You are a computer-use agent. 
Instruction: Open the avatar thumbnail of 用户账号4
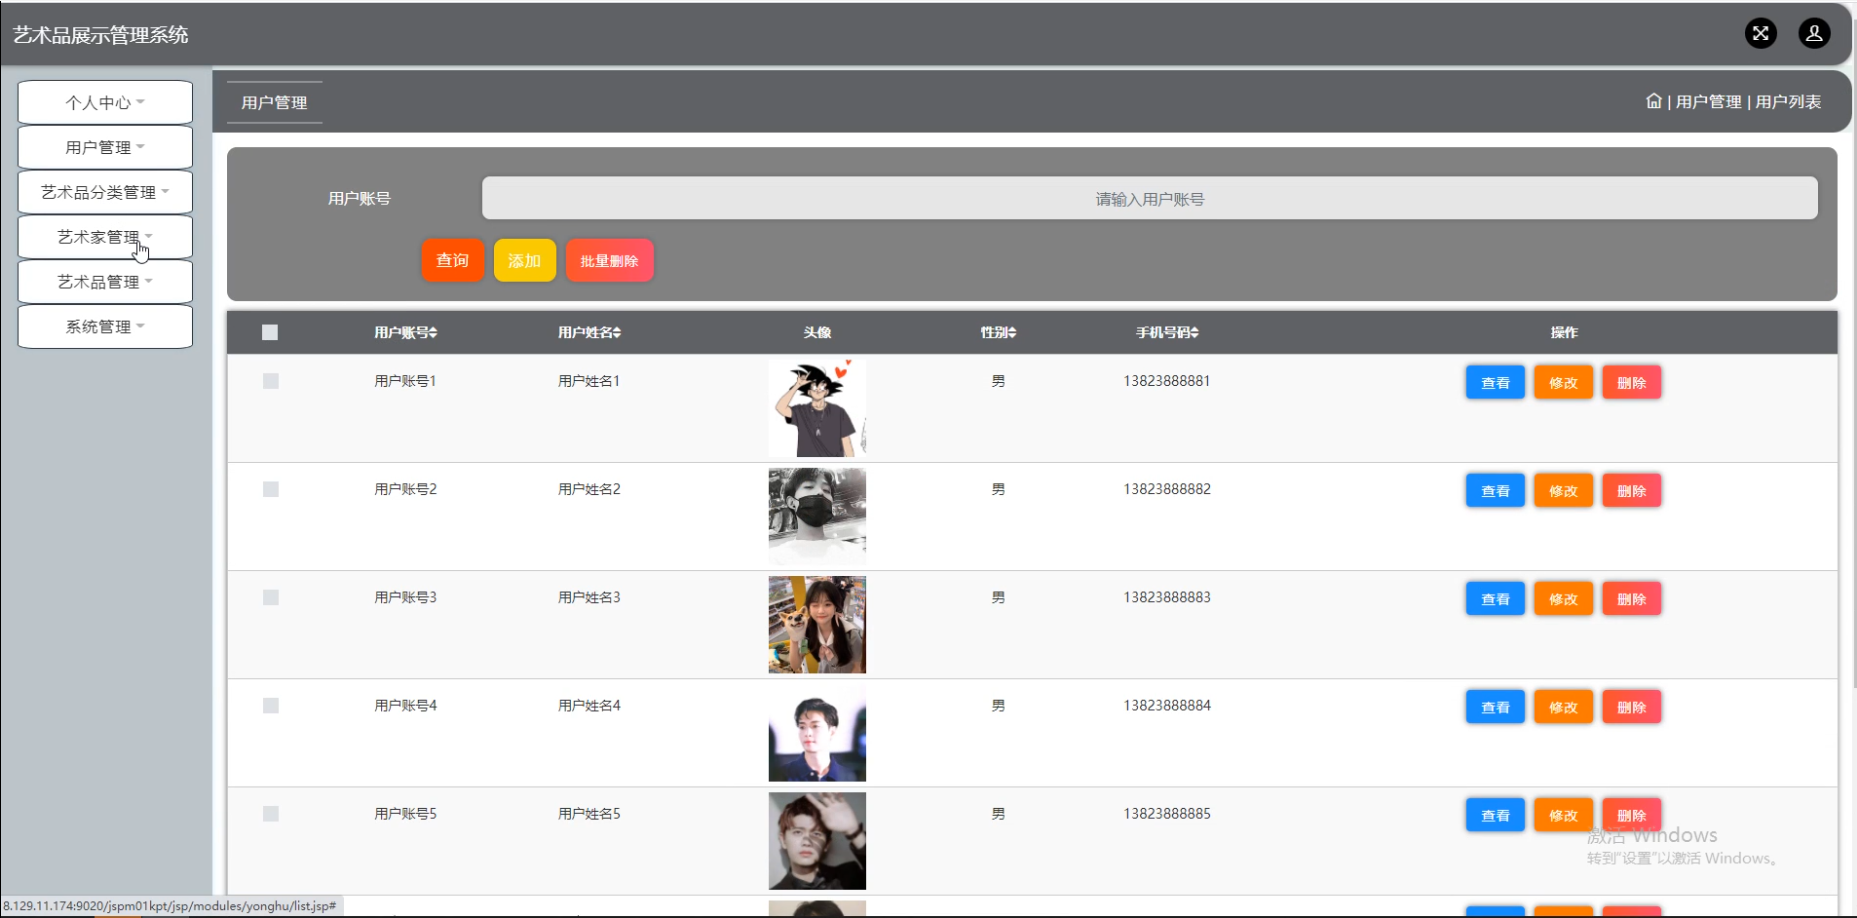click(x=817, y=732)
